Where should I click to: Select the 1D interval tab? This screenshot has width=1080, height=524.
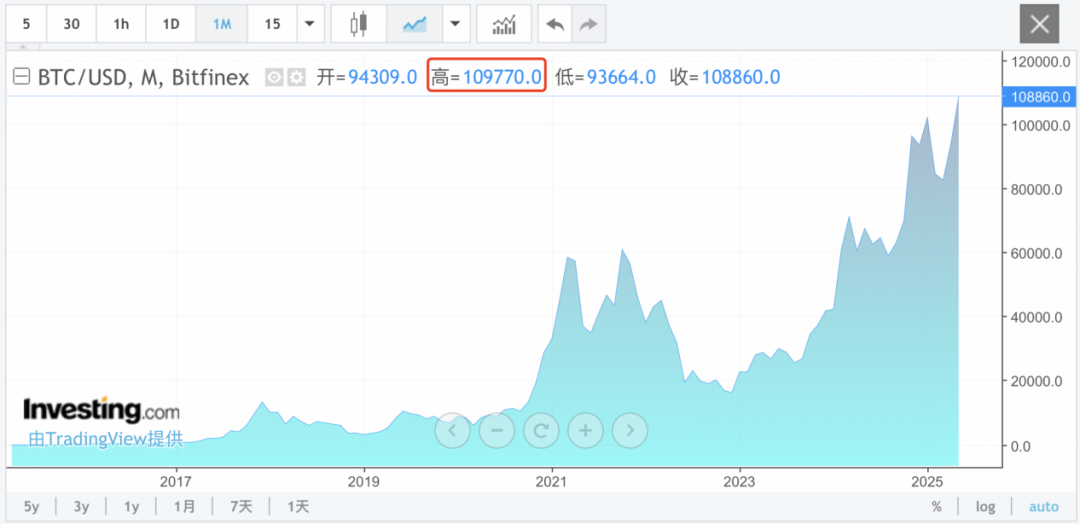171,24
